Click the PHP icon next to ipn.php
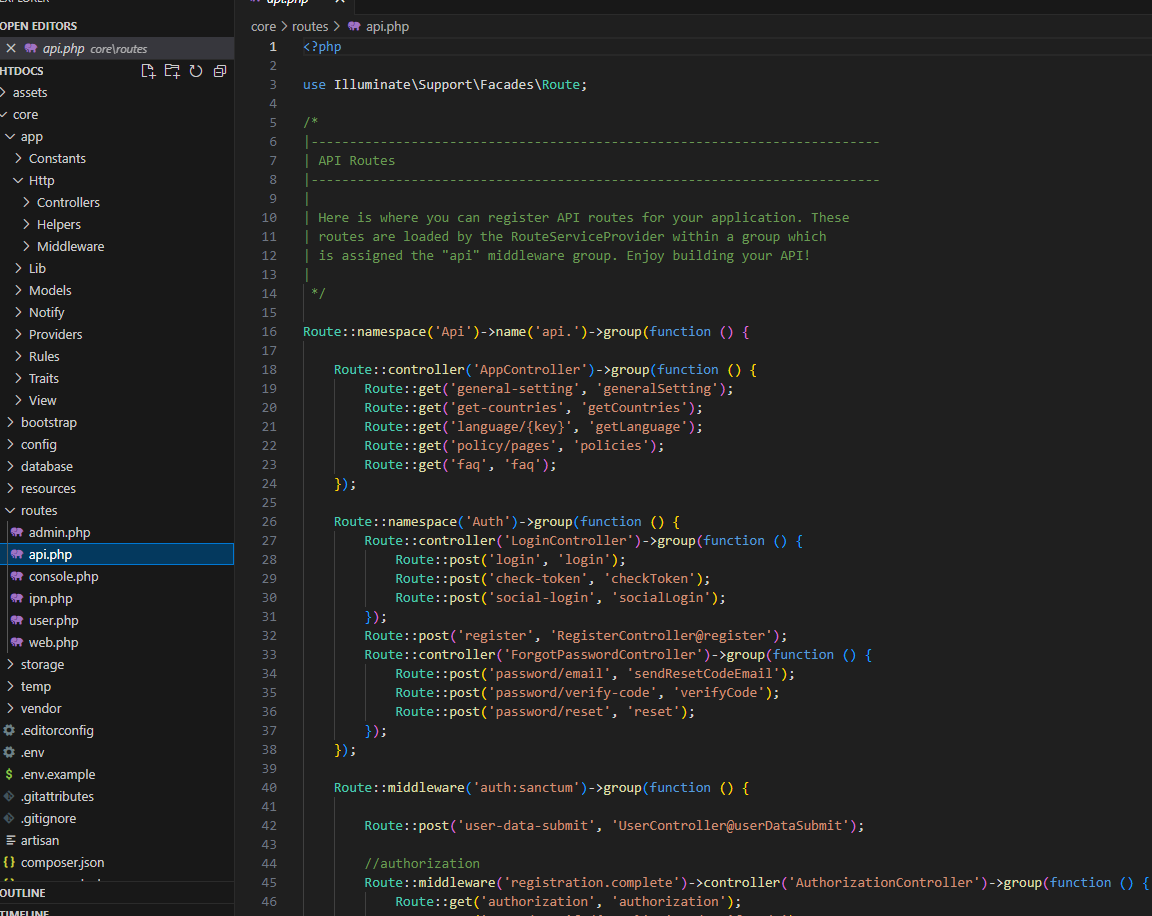The image size is (1152, 916). tap(17, 599)
